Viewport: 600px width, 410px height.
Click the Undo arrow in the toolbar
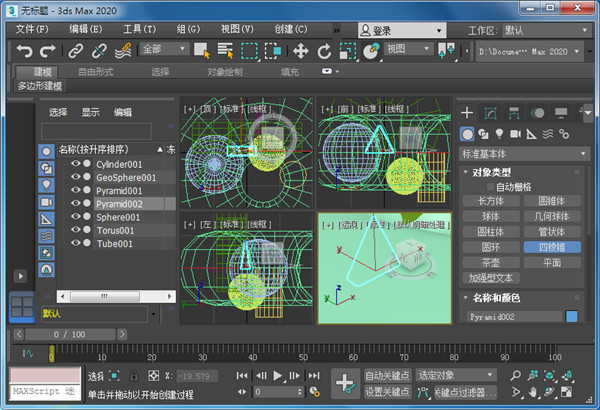[x=24, y=50]
